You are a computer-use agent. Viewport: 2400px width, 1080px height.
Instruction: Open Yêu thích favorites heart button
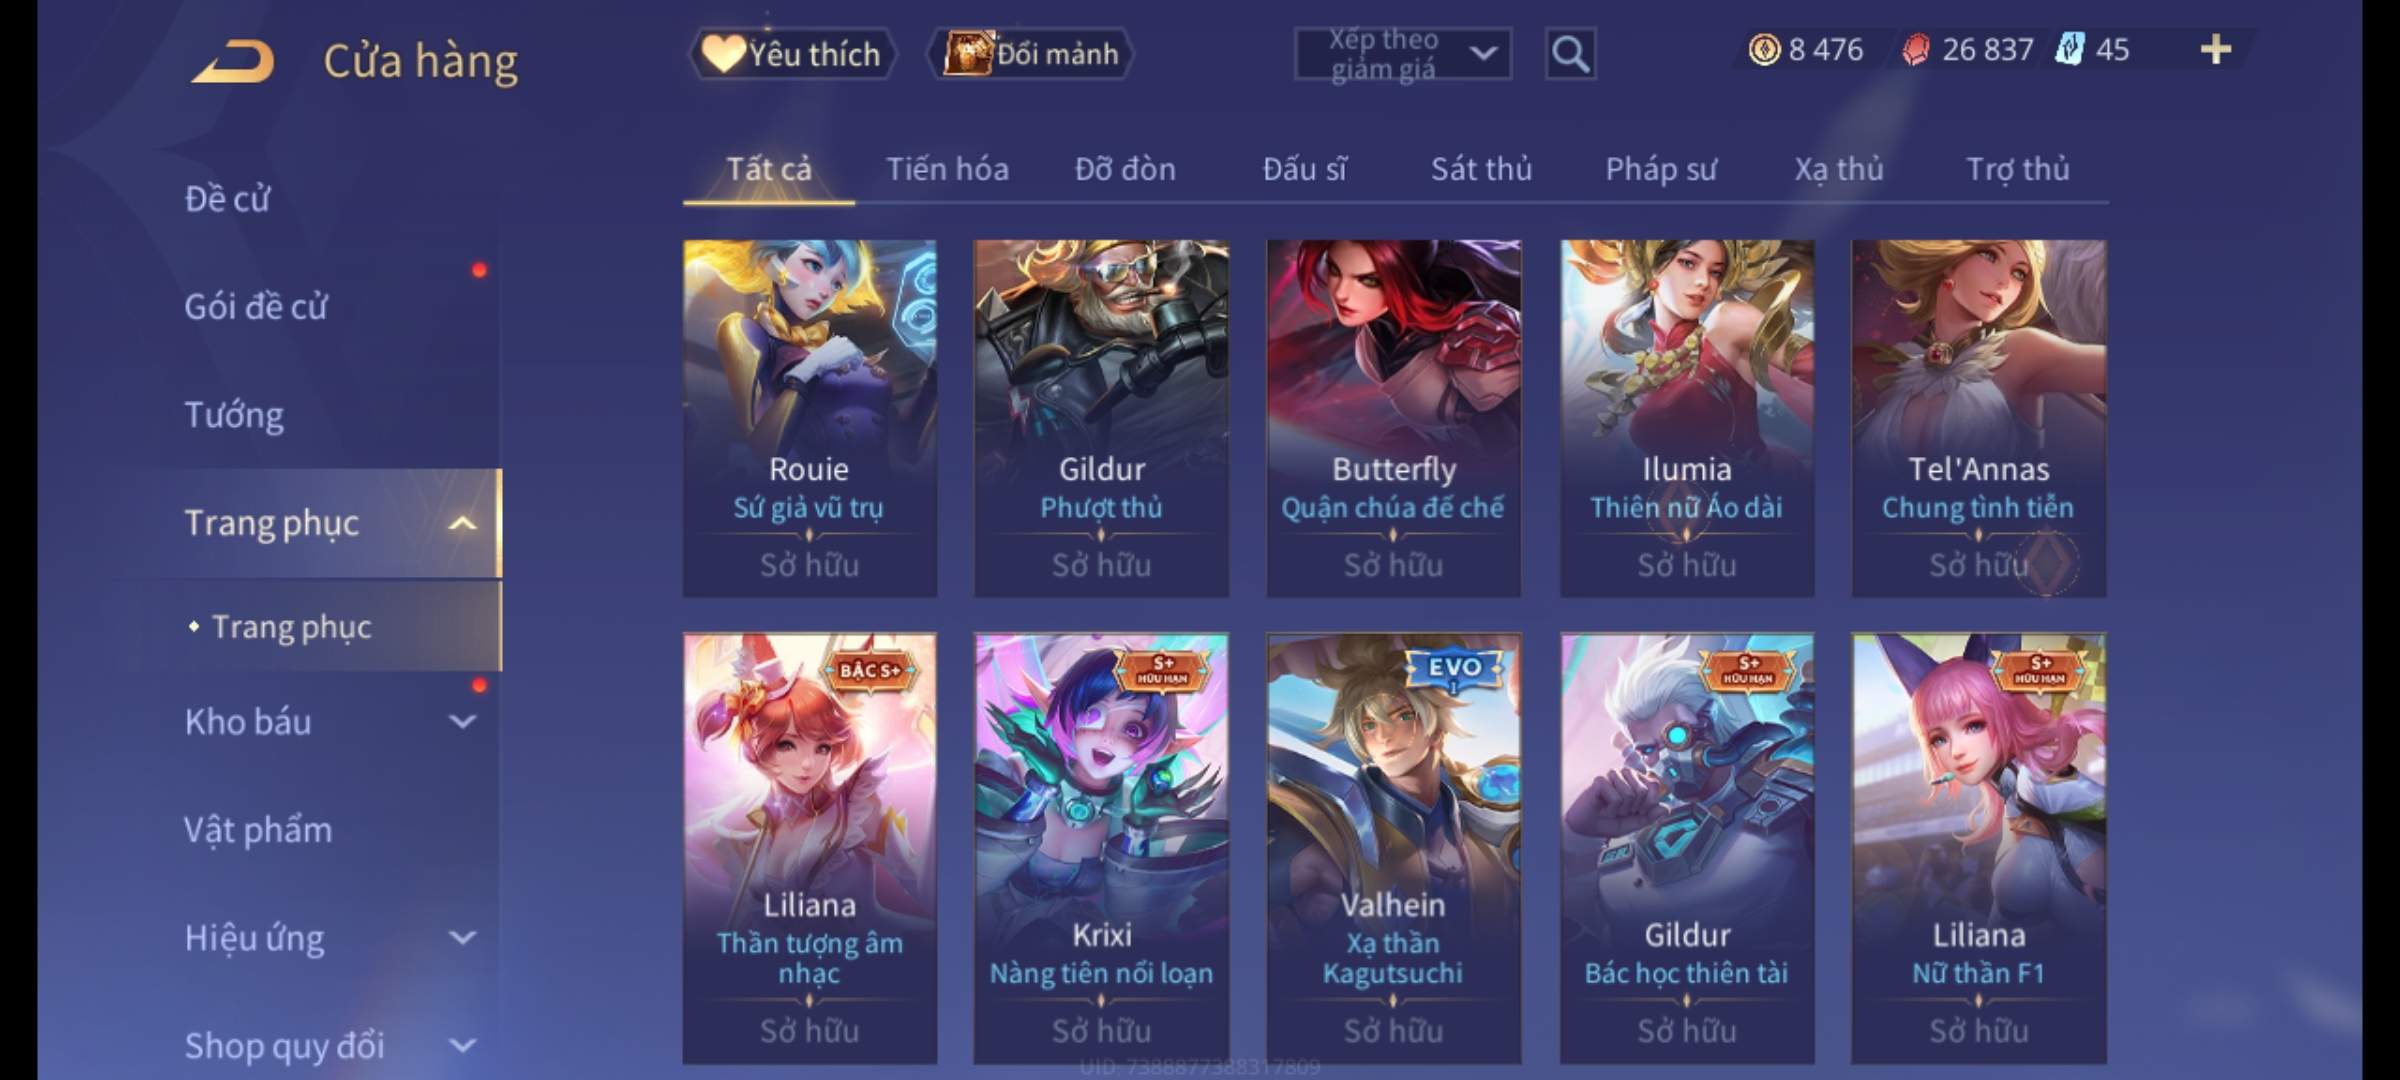[792, 54]
